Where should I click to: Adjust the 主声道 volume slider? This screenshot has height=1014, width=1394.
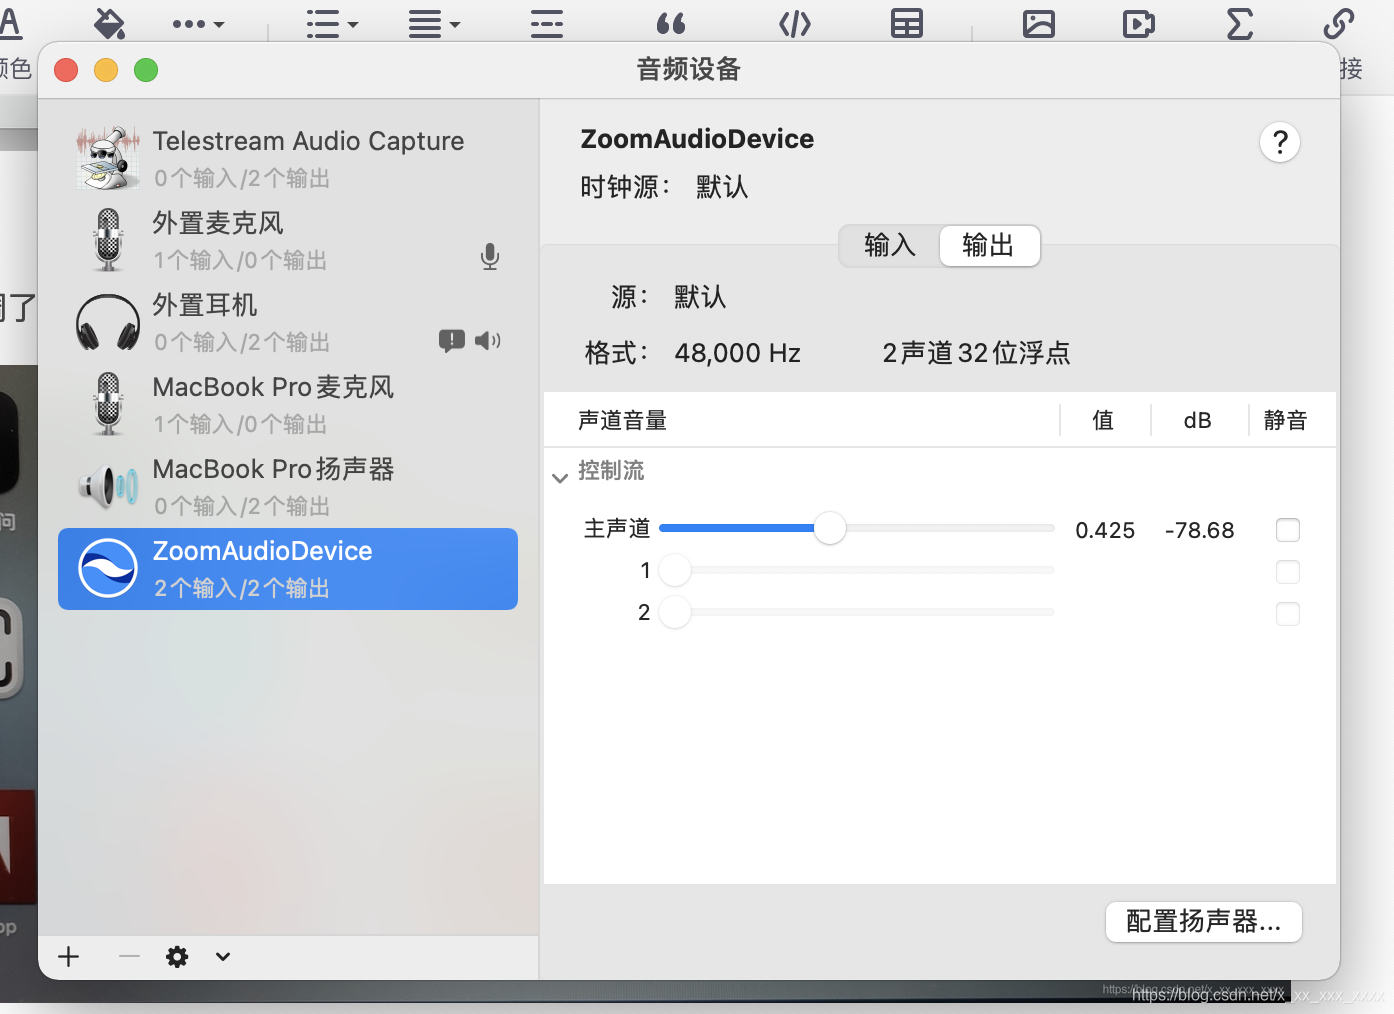click(830, 528)
